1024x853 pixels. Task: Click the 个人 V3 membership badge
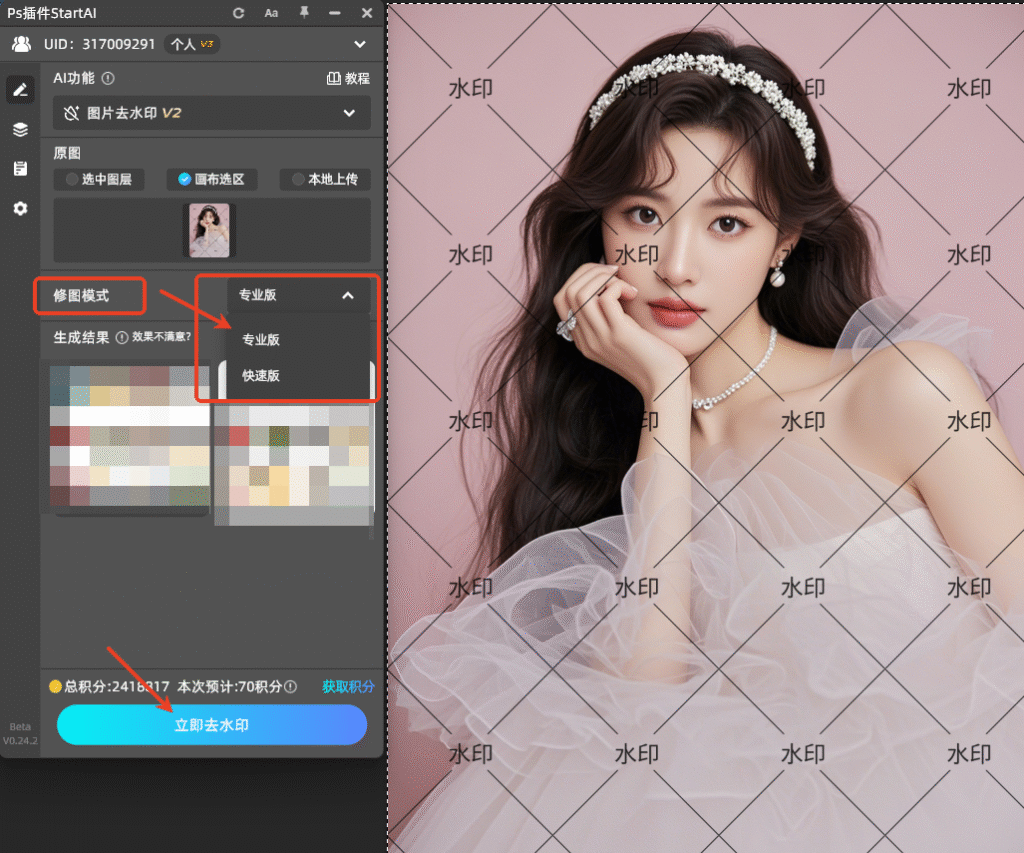[x=192, y=44]
